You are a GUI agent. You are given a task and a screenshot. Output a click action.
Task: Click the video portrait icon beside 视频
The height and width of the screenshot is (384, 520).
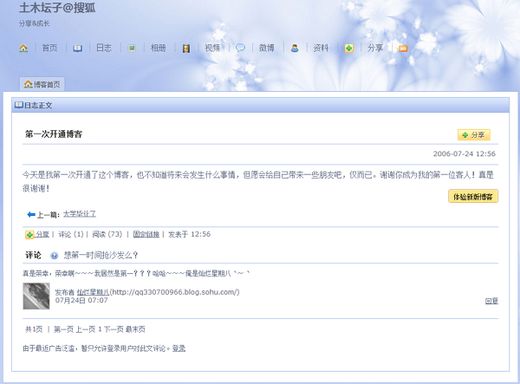(x=186, y=48)
